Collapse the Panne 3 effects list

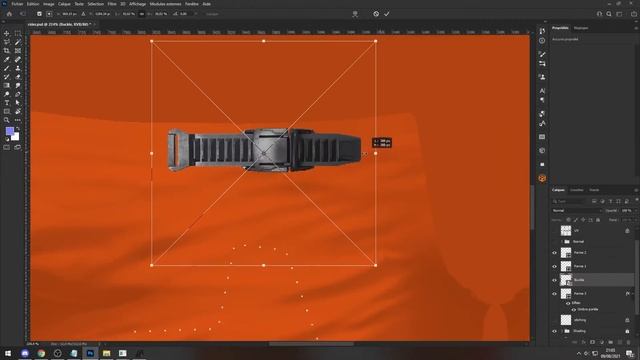[633, 293]
